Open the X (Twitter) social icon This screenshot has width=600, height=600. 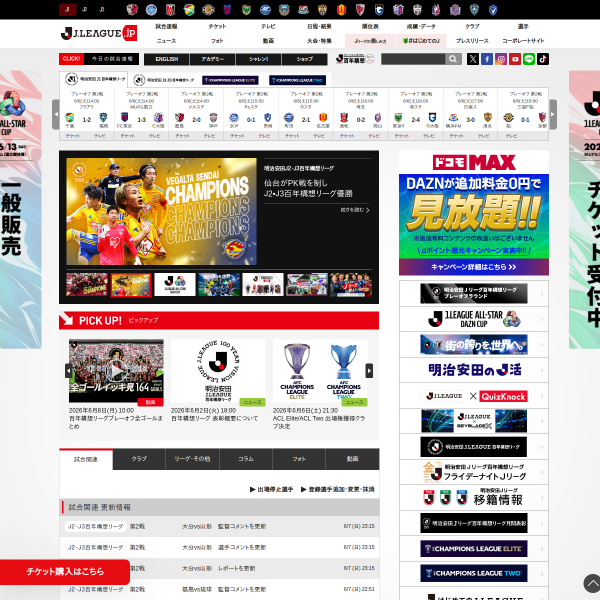coord(473,59)
